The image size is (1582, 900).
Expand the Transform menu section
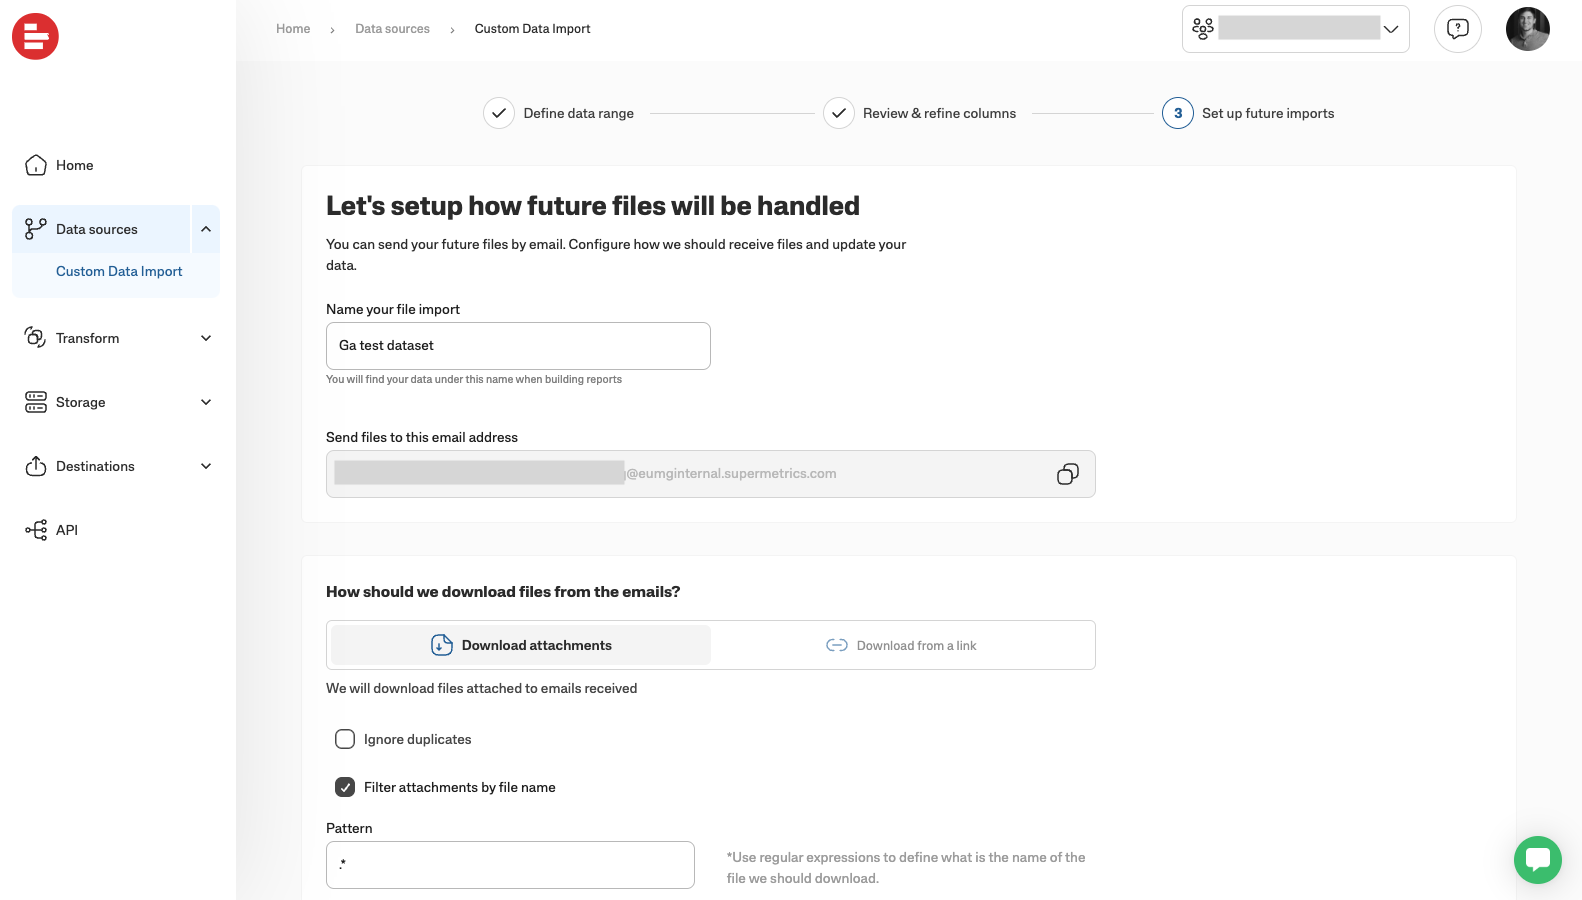206,338
